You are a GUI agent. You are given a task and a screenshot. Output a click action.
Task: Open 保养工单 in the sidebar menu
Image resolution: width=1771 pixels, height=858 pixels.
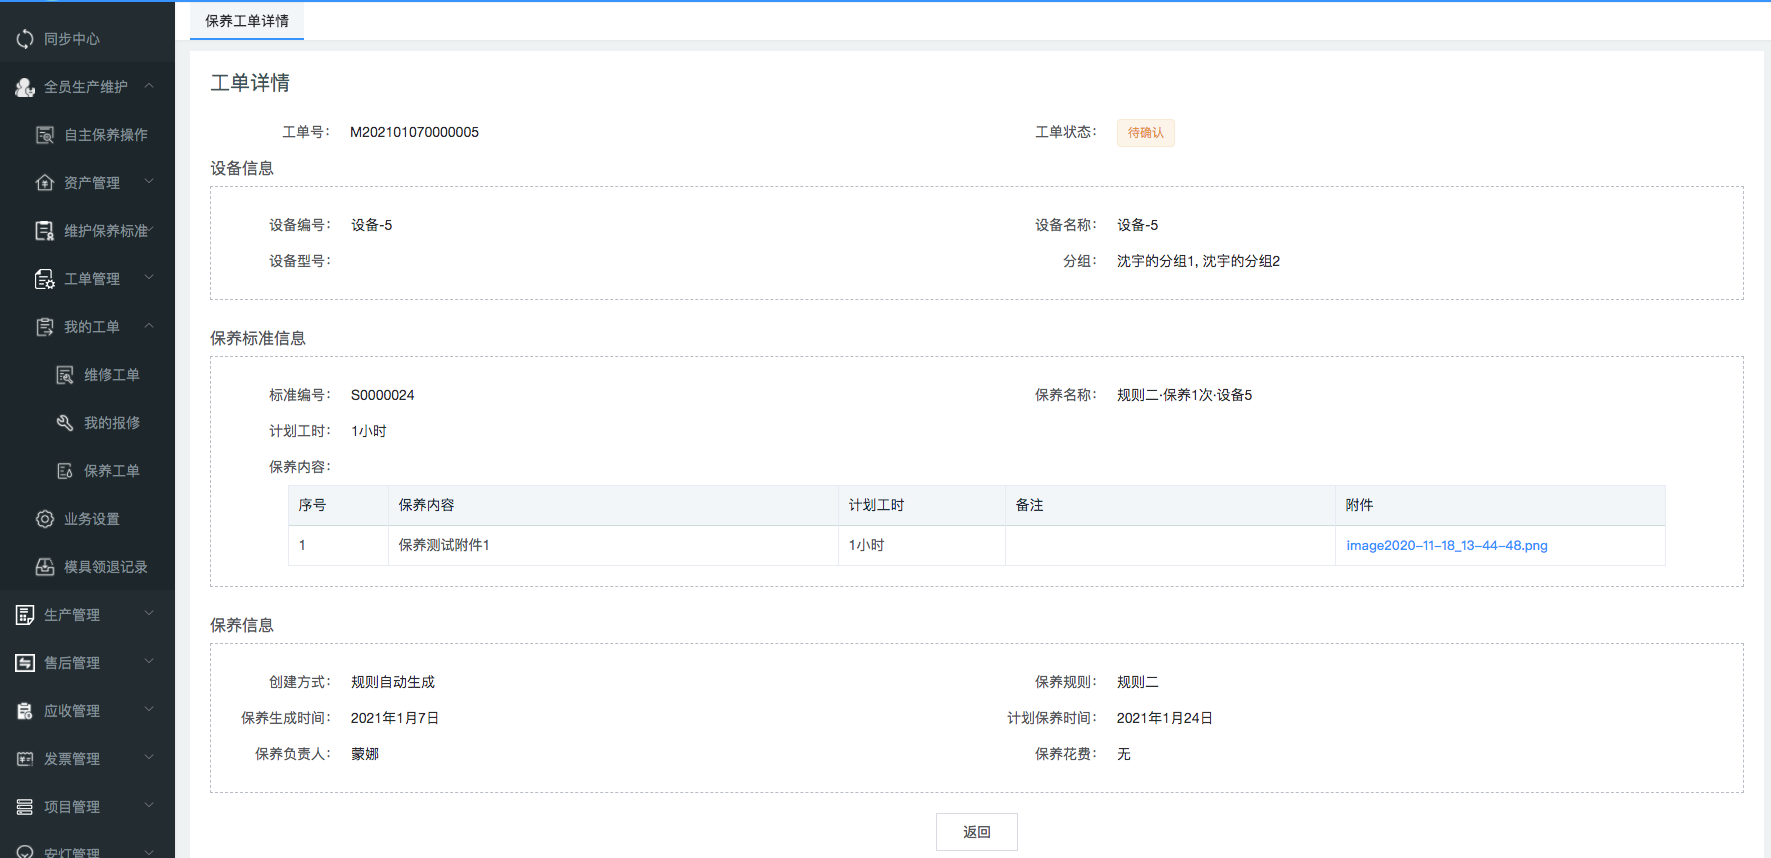pyautogui.click(x=111, y=471)
